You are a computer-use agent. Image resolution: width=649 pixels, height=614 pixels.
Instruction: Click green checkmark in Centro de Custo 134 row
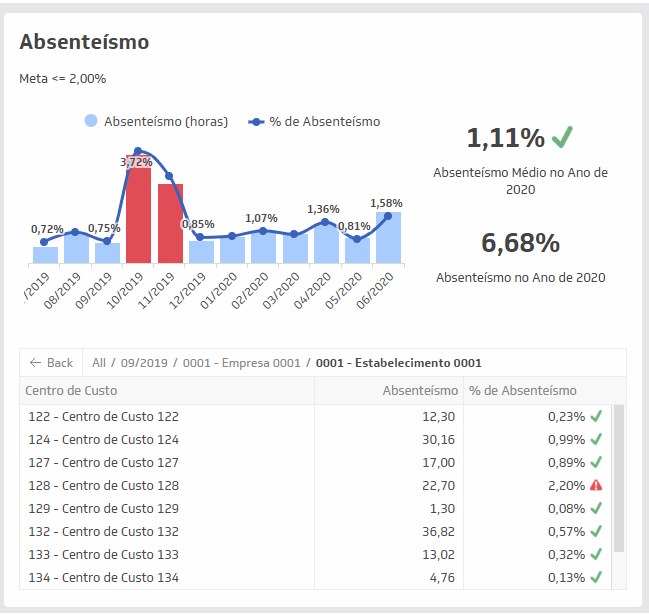click(x=596, y=577)
